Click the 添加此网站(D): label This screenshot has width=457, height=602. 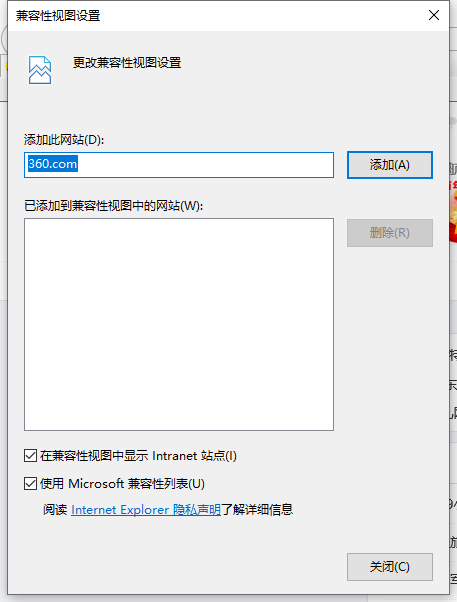click(64, 140)
